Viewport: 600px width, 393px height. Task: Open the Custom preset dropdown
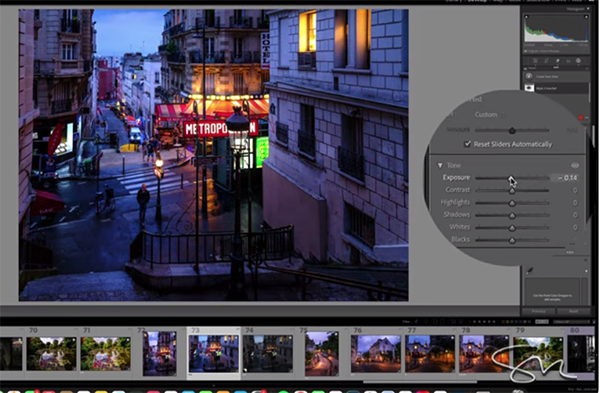point(489,114)
